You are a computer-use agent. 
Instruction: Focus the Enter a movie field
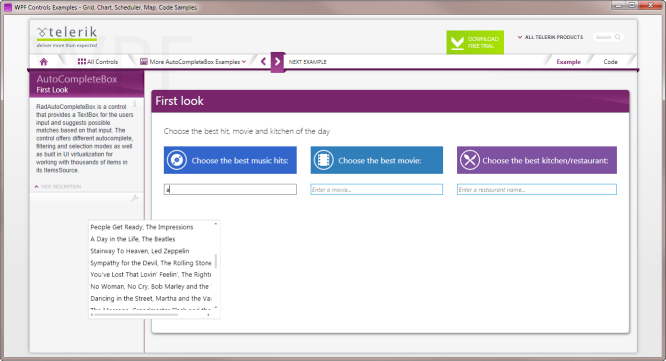pyautogui.click(x=376, y=189)
